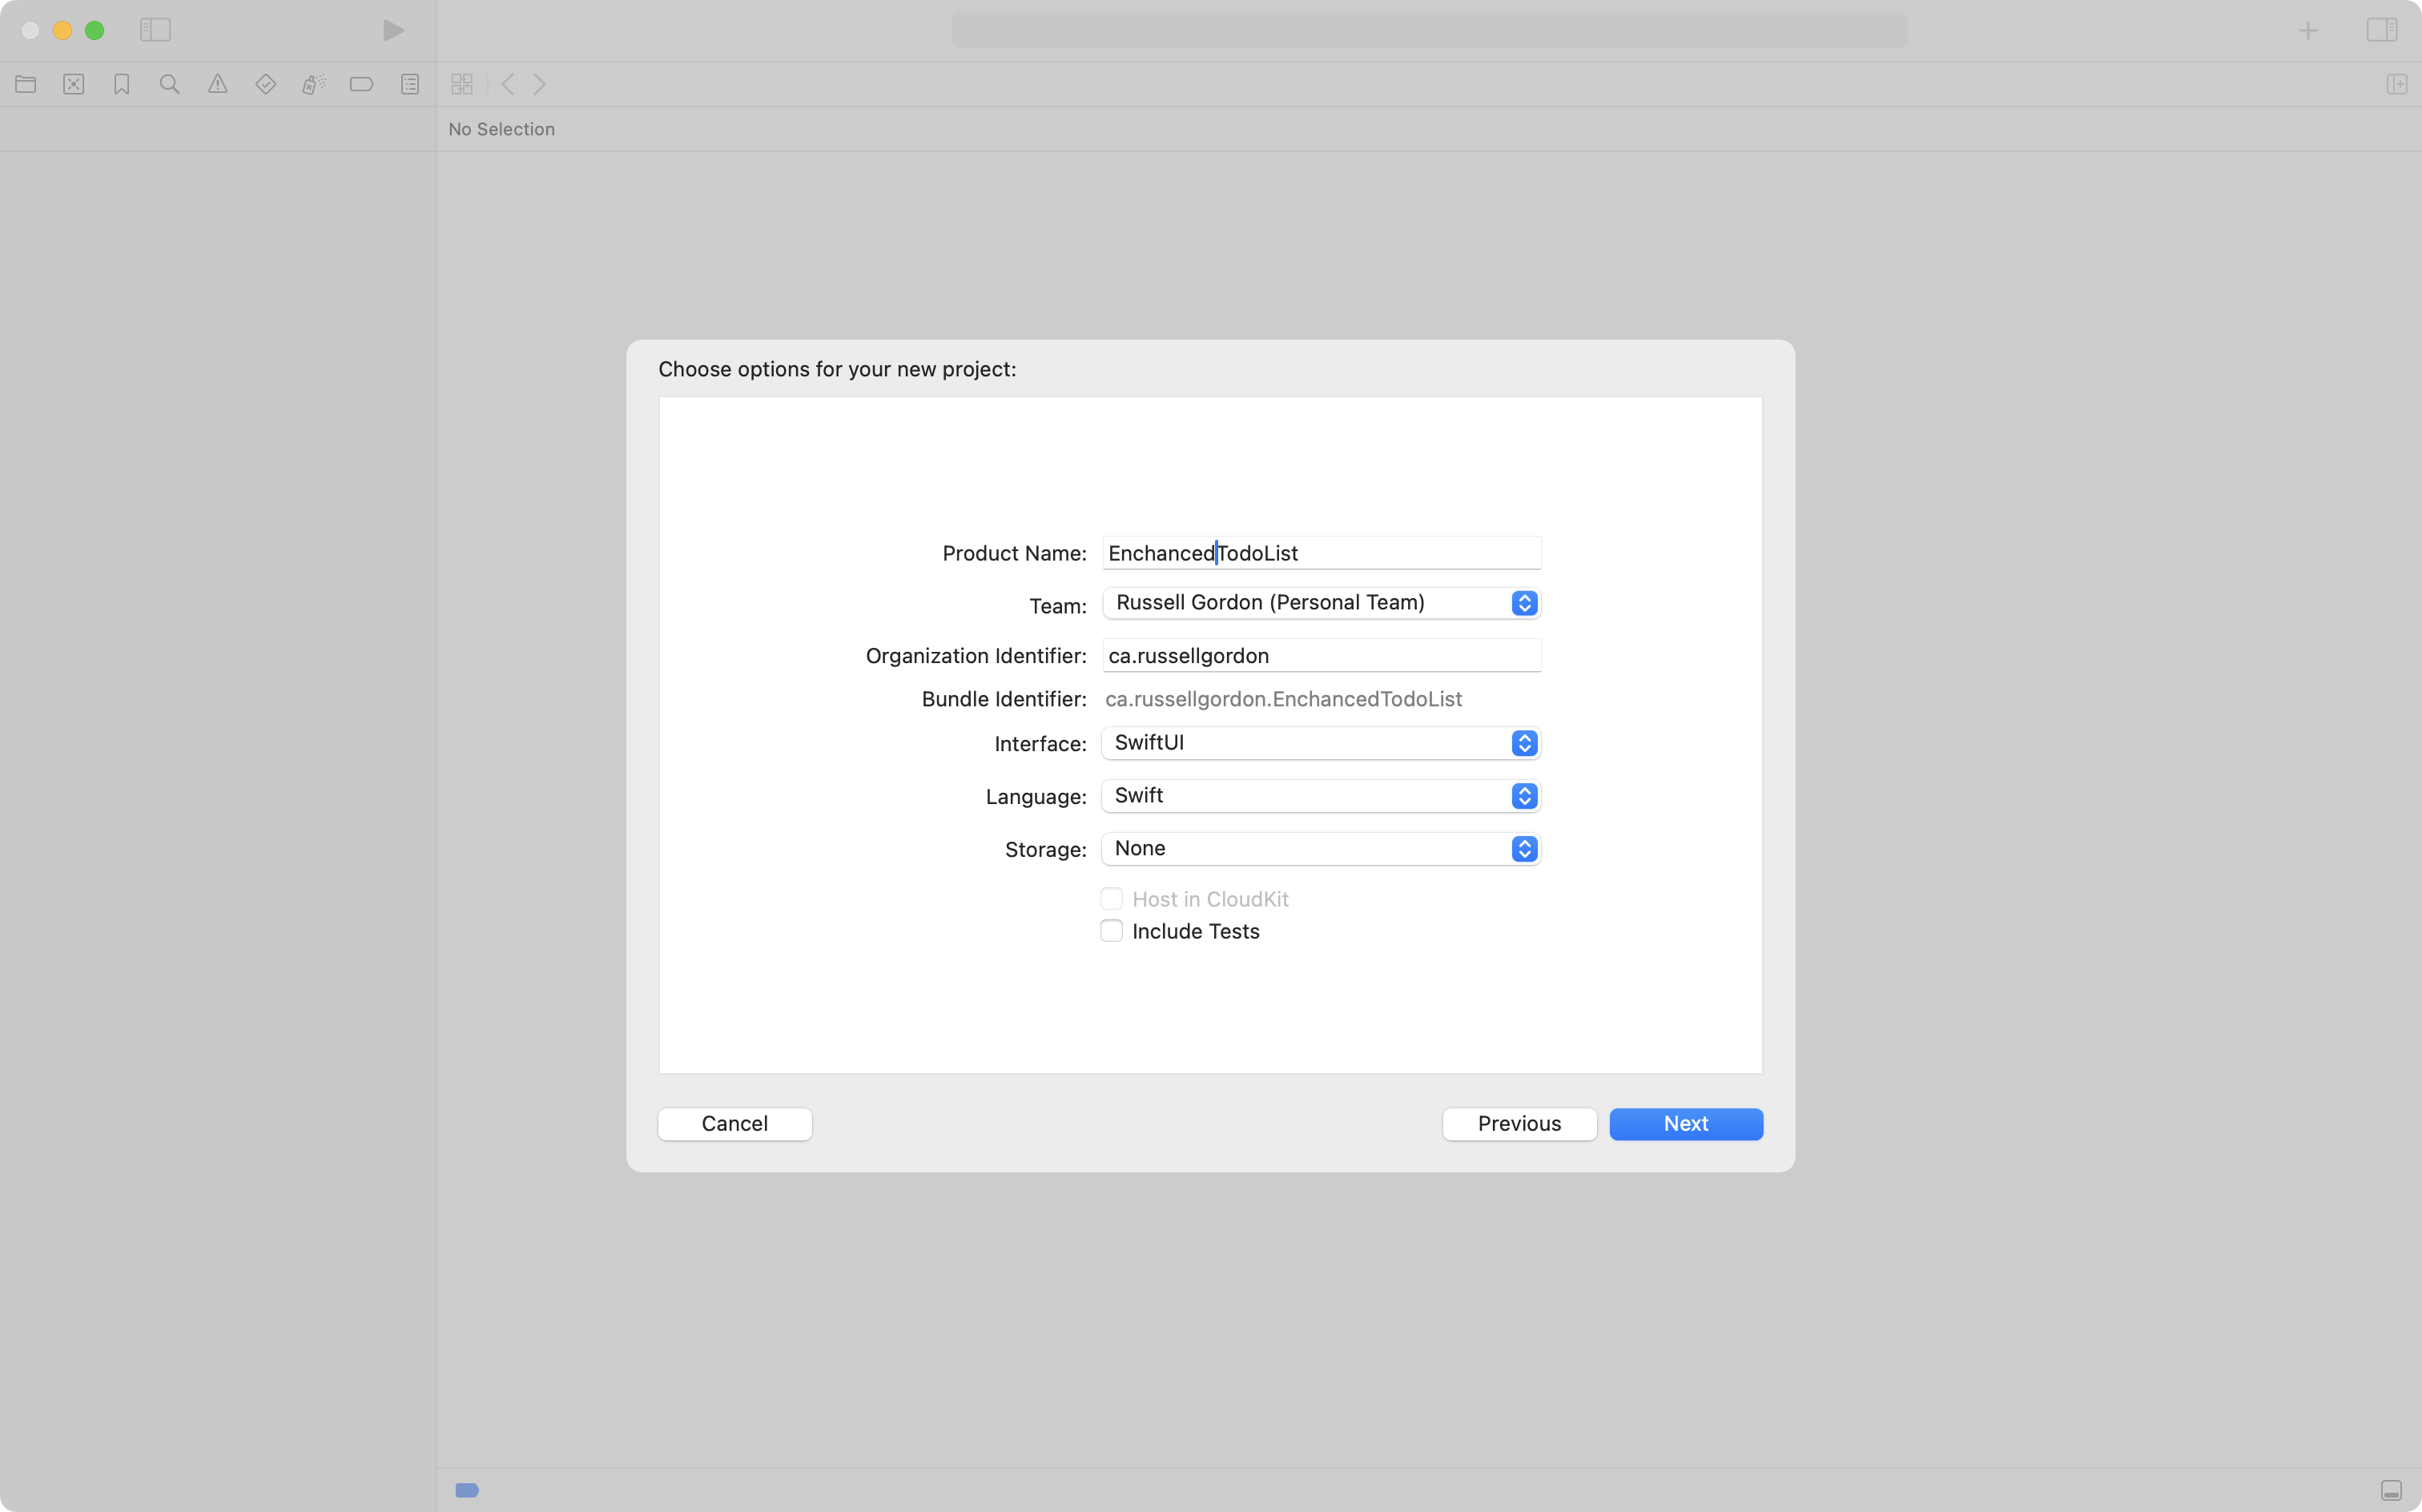Open the Breakpoint navigator icon
The image size is (2422, 1512).
coord(362,84)
